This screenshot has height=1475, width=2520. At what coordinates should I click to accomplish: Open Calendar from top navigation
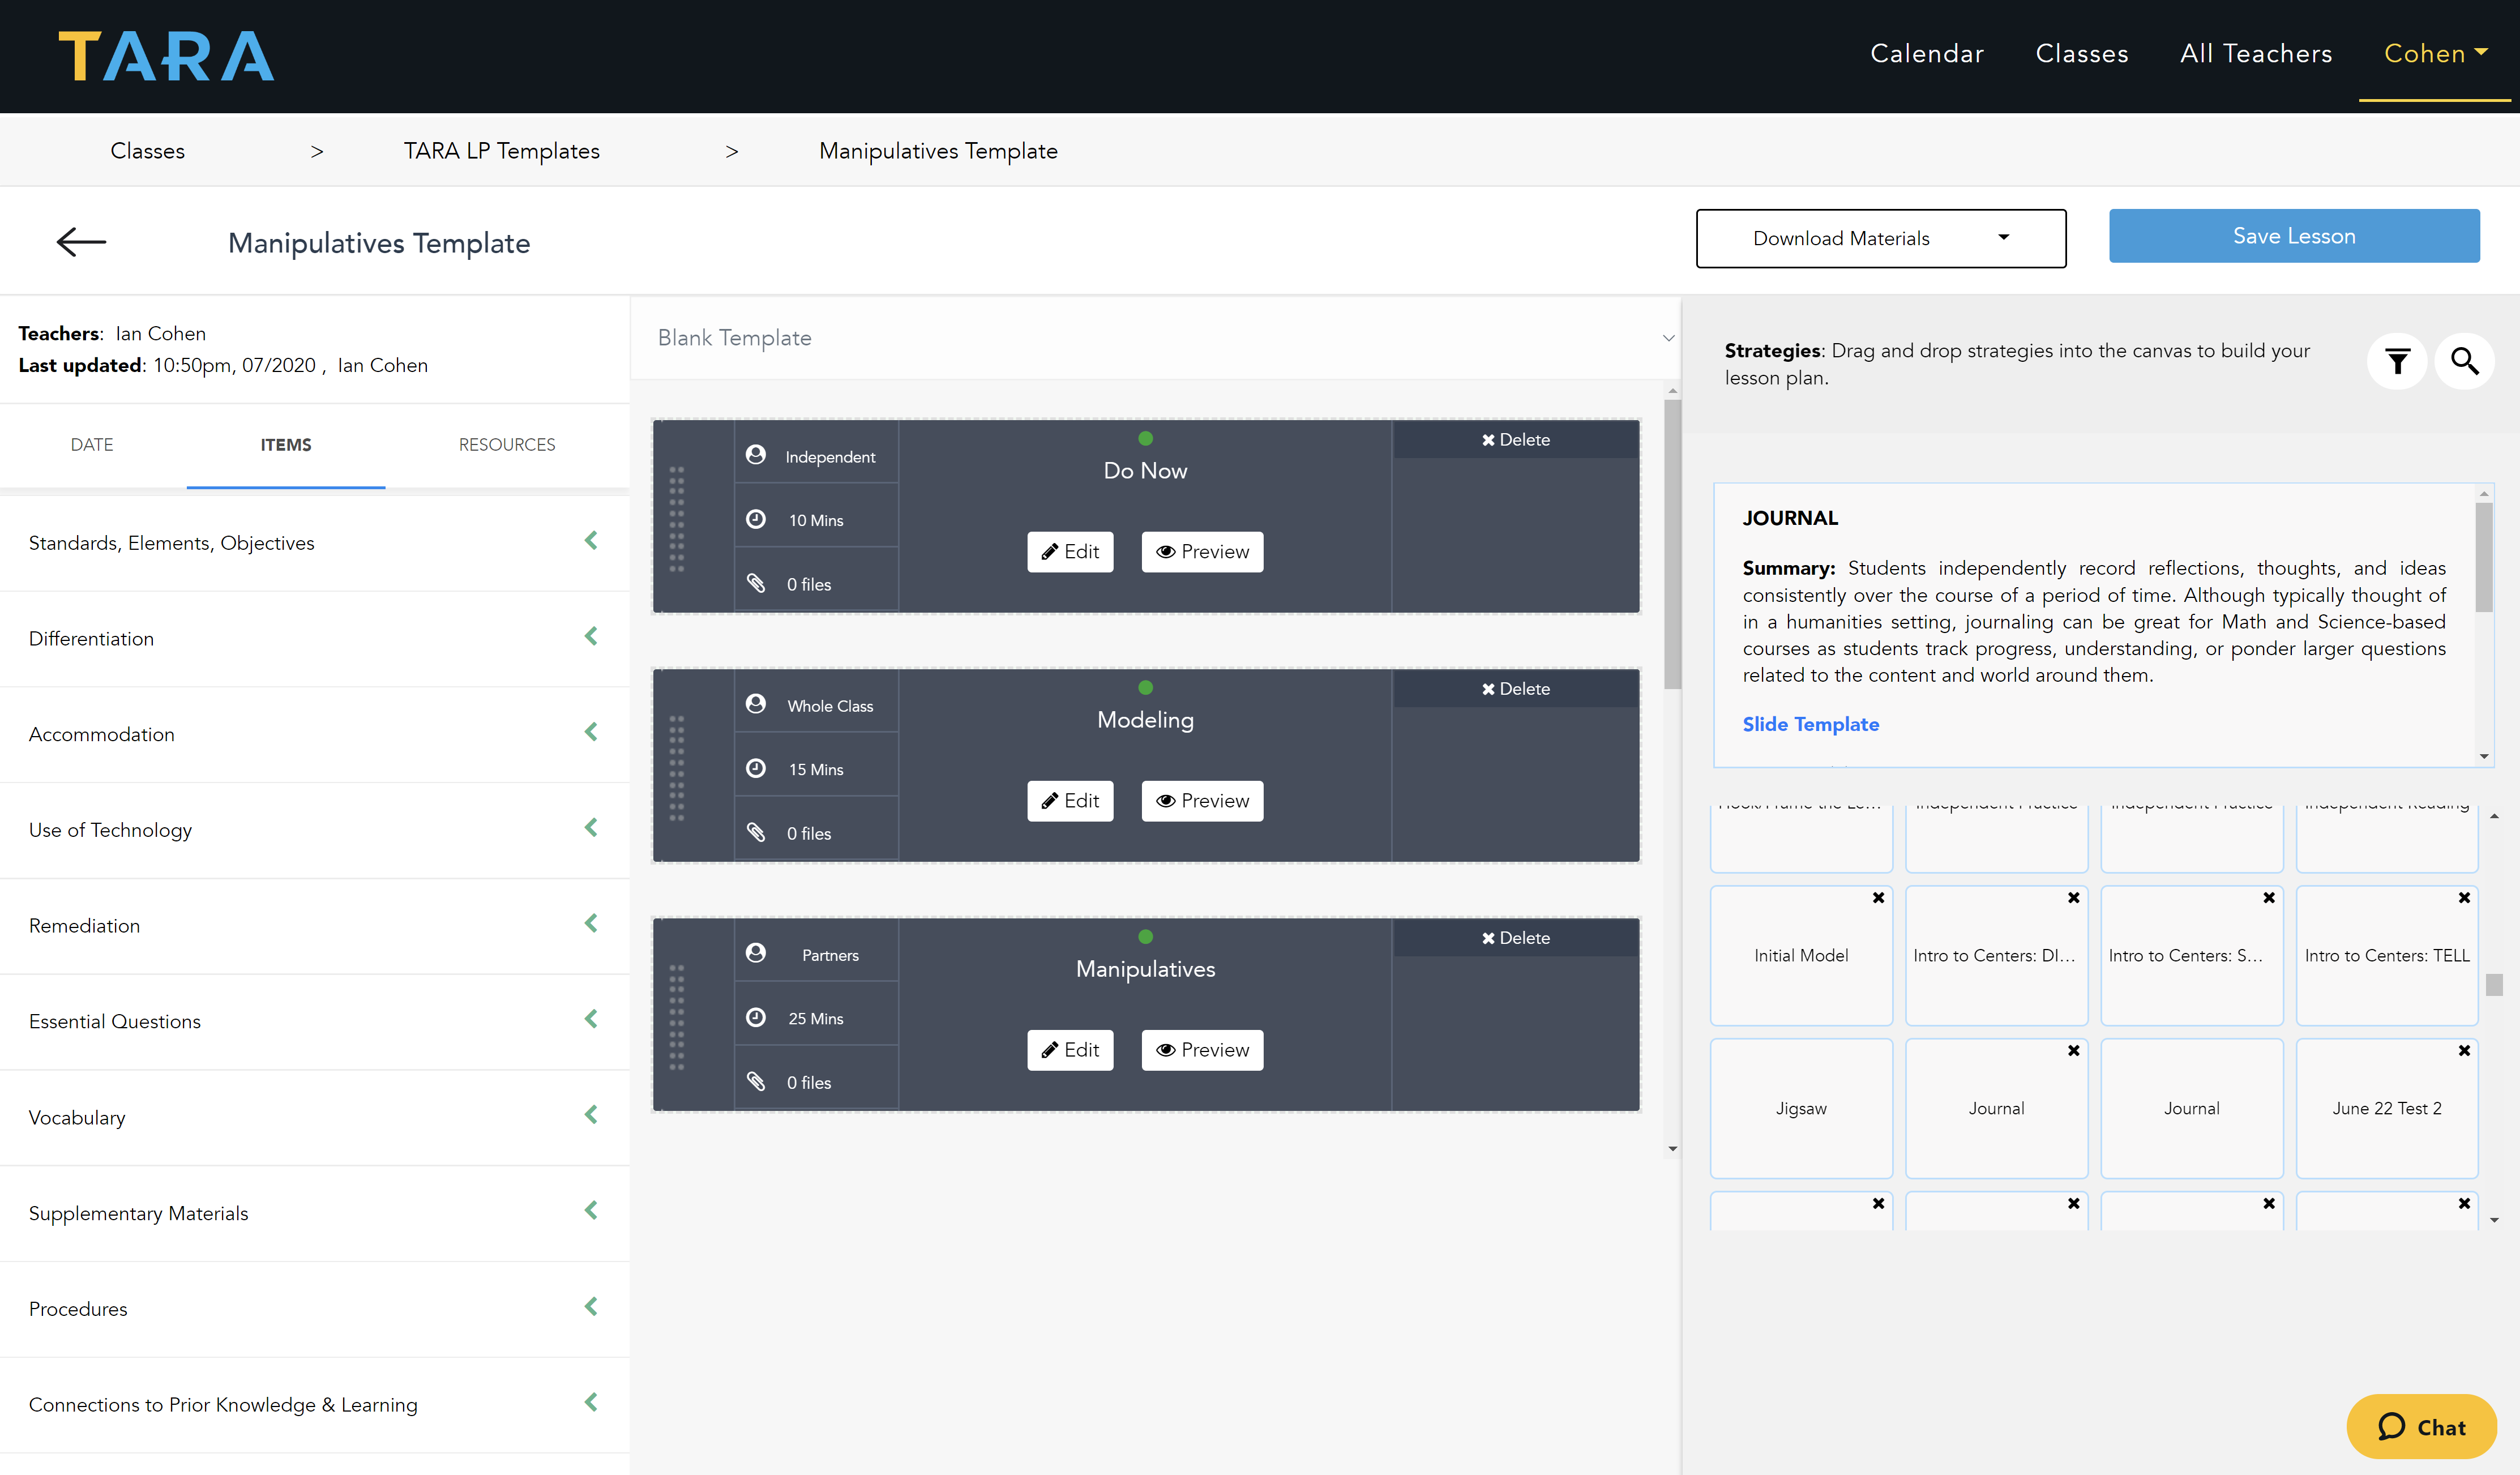point(1926,54)
